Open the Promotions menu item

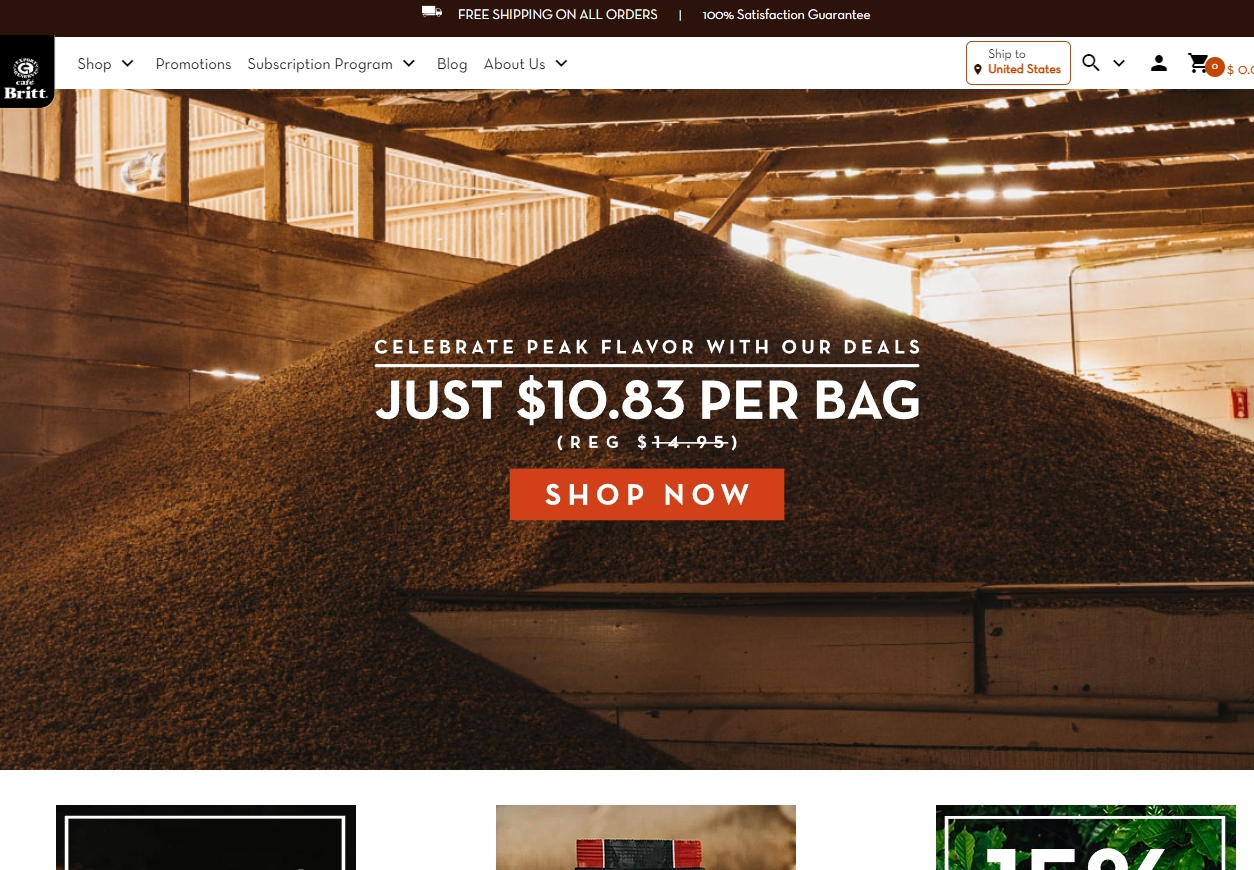193,63
